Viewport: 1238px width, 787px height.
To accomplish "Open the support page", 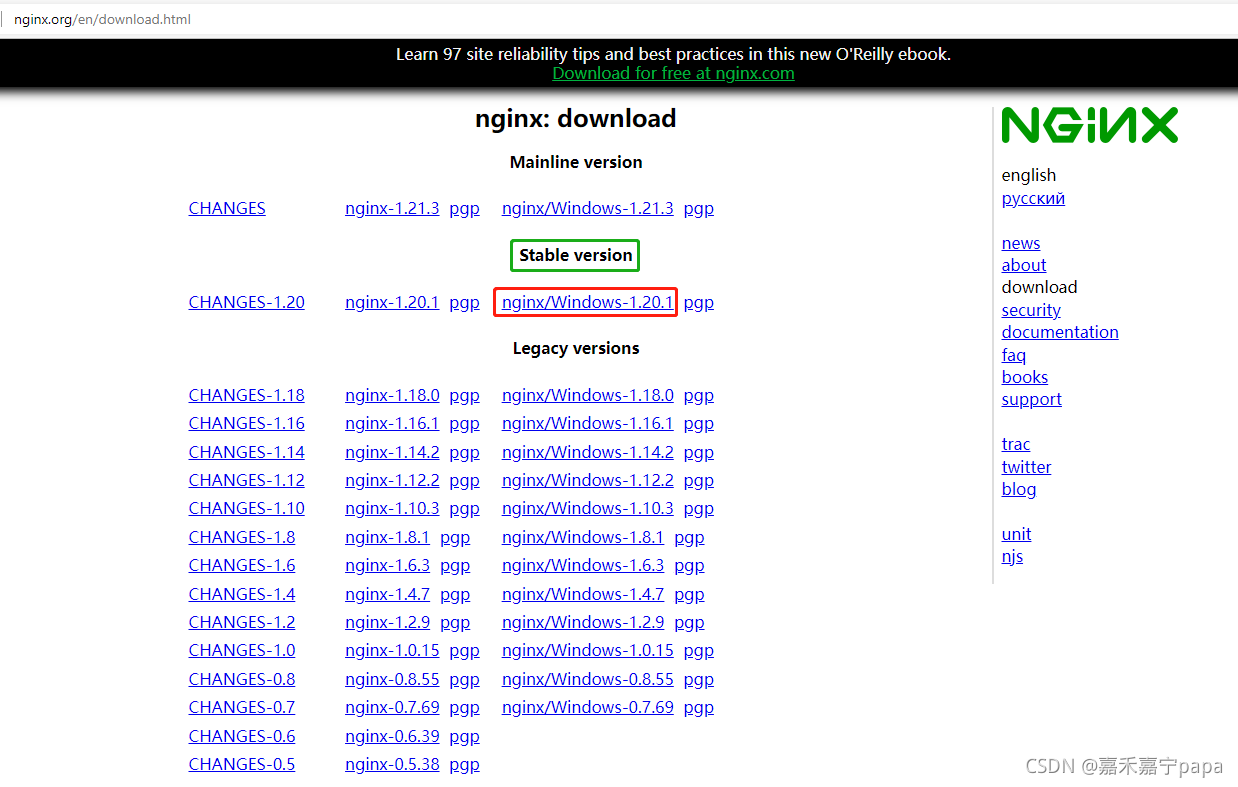I will click(x=1032, y=399).
